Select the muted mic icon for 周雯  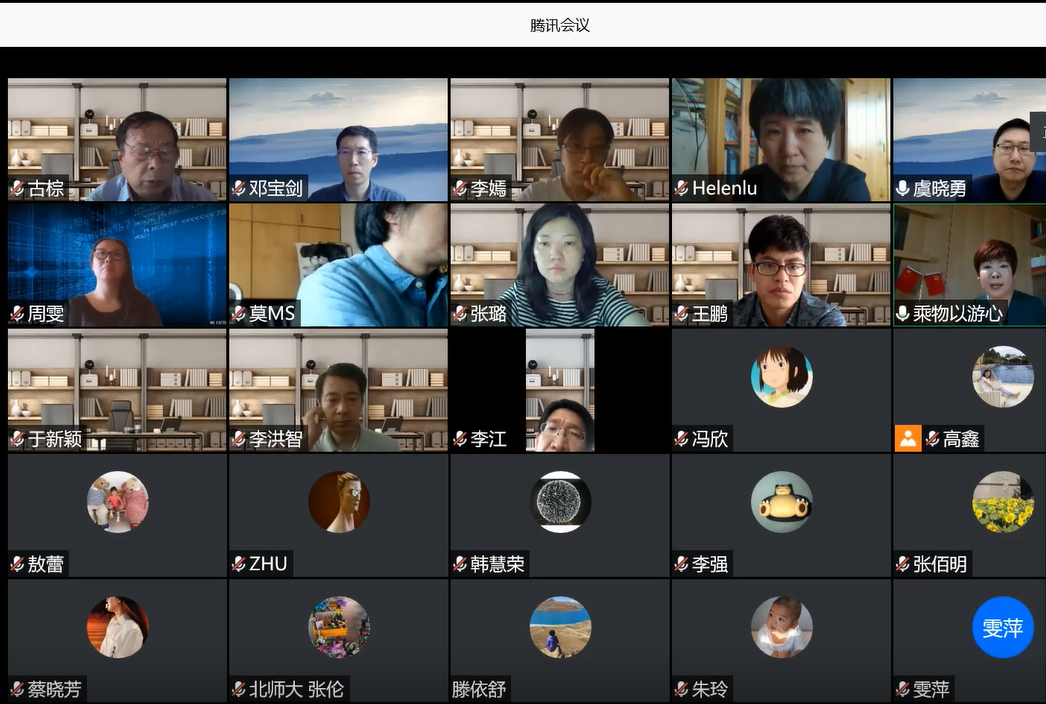[17, 314]
